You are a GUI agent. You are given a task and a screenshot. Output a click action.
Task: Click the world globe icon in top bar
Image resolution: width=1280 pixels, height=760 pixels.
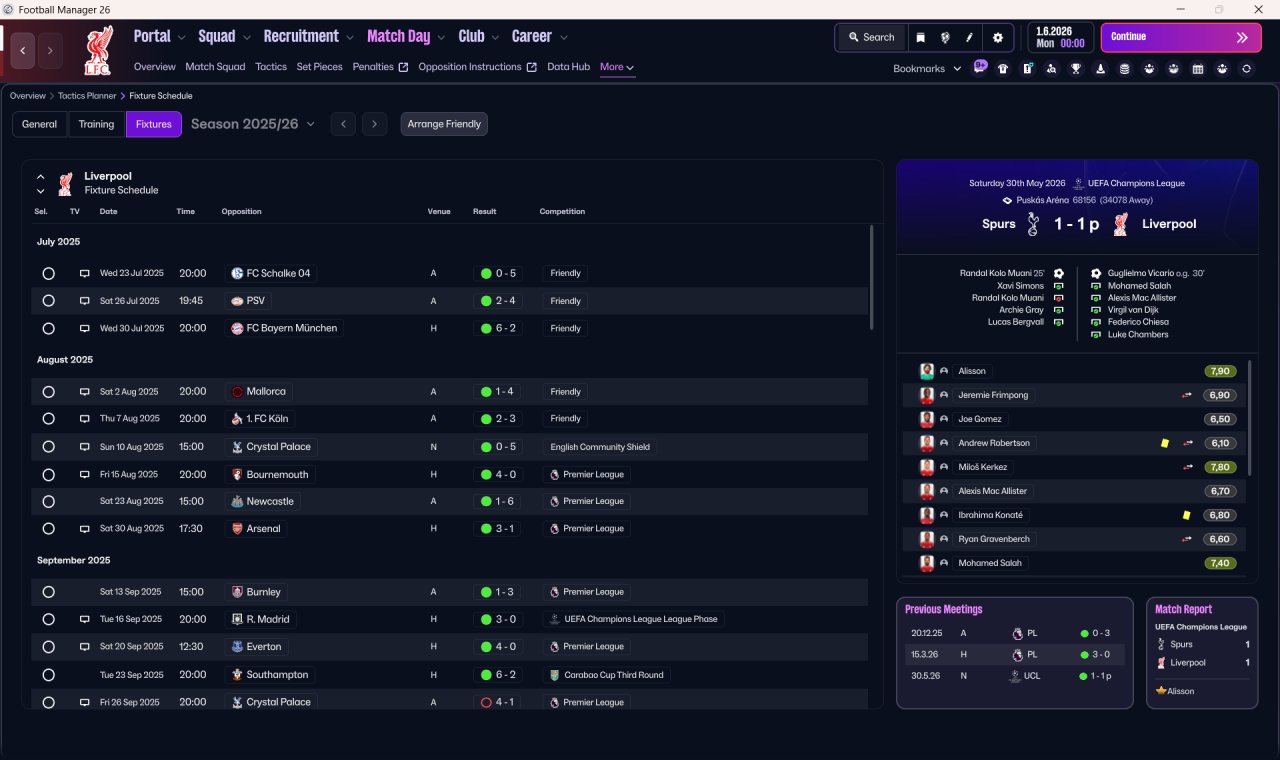tap(945, 37)
